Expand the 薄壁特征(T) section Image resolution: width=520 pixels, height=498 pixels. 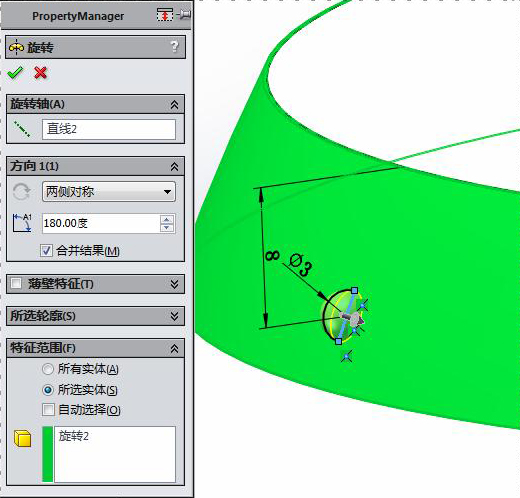tap(174, 284)
